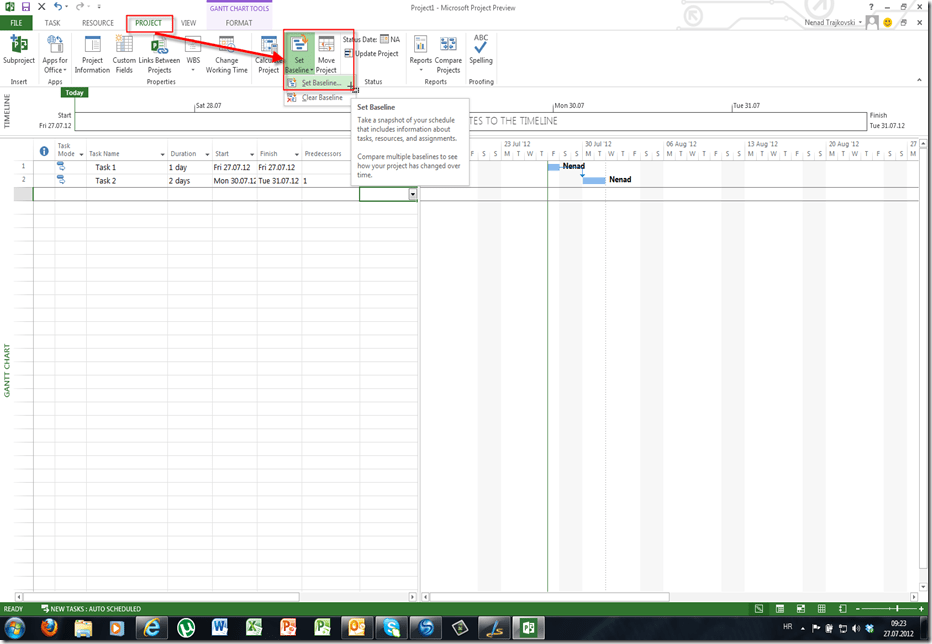This screenshot has height=644, width=932.
Task: Select Clear Baseline menu entry
Action: [321, 98]
